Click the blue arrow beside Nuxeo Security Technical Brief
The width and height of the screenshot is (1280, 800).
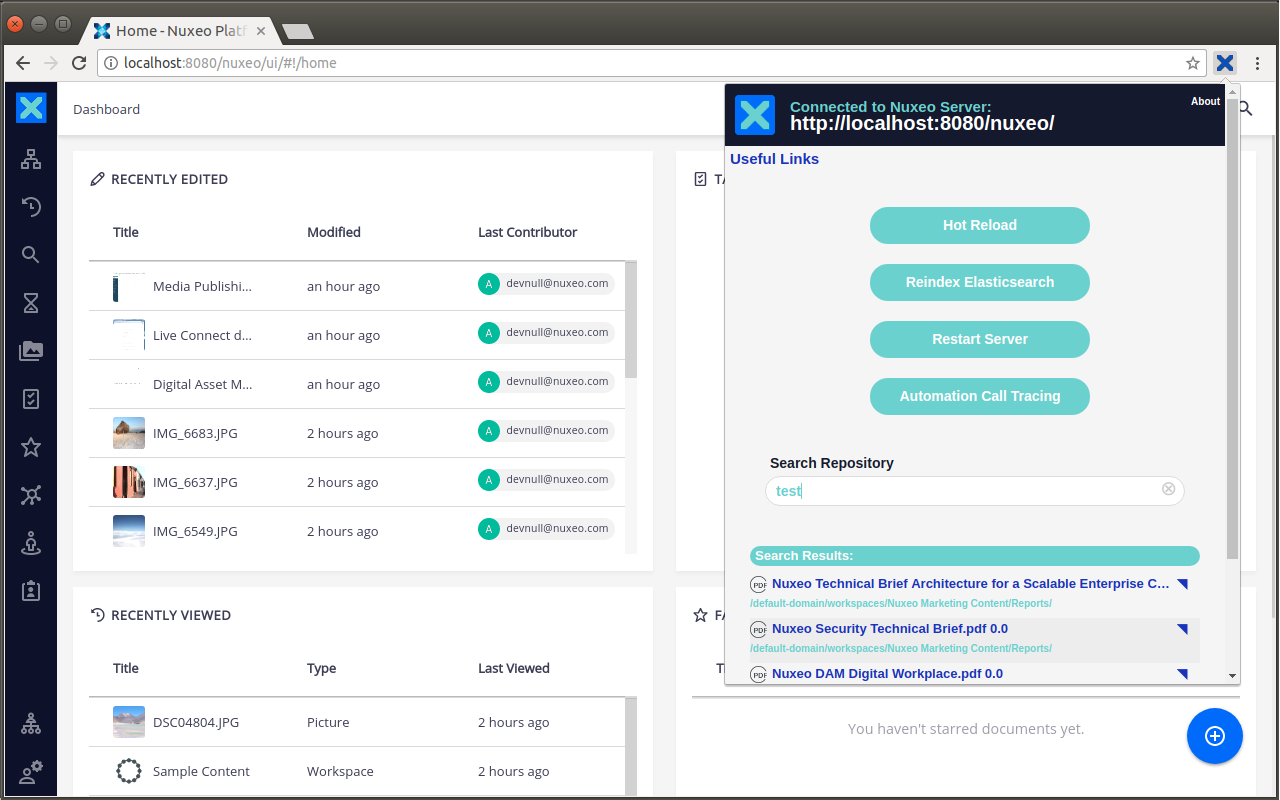[x=1182, y=629]
